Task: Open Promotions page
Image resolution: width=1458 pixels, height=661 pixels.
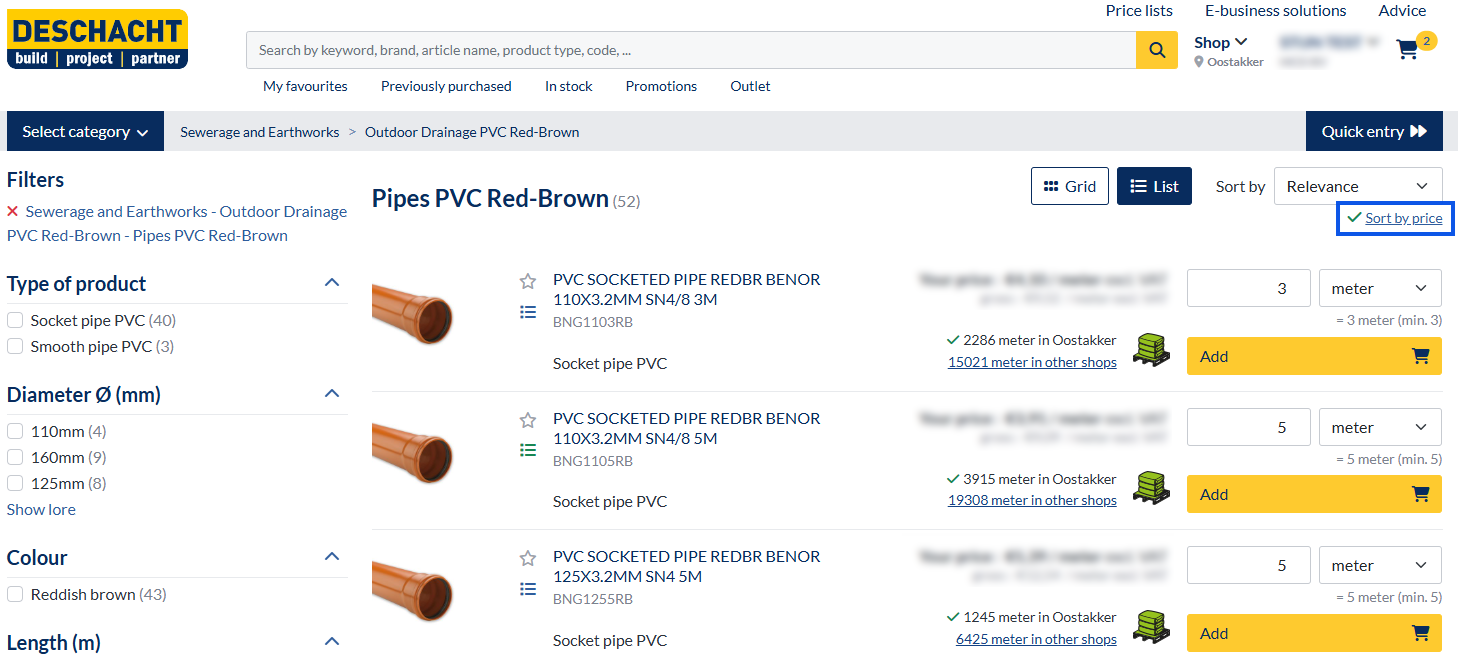Action: click(x=661, y=86)
